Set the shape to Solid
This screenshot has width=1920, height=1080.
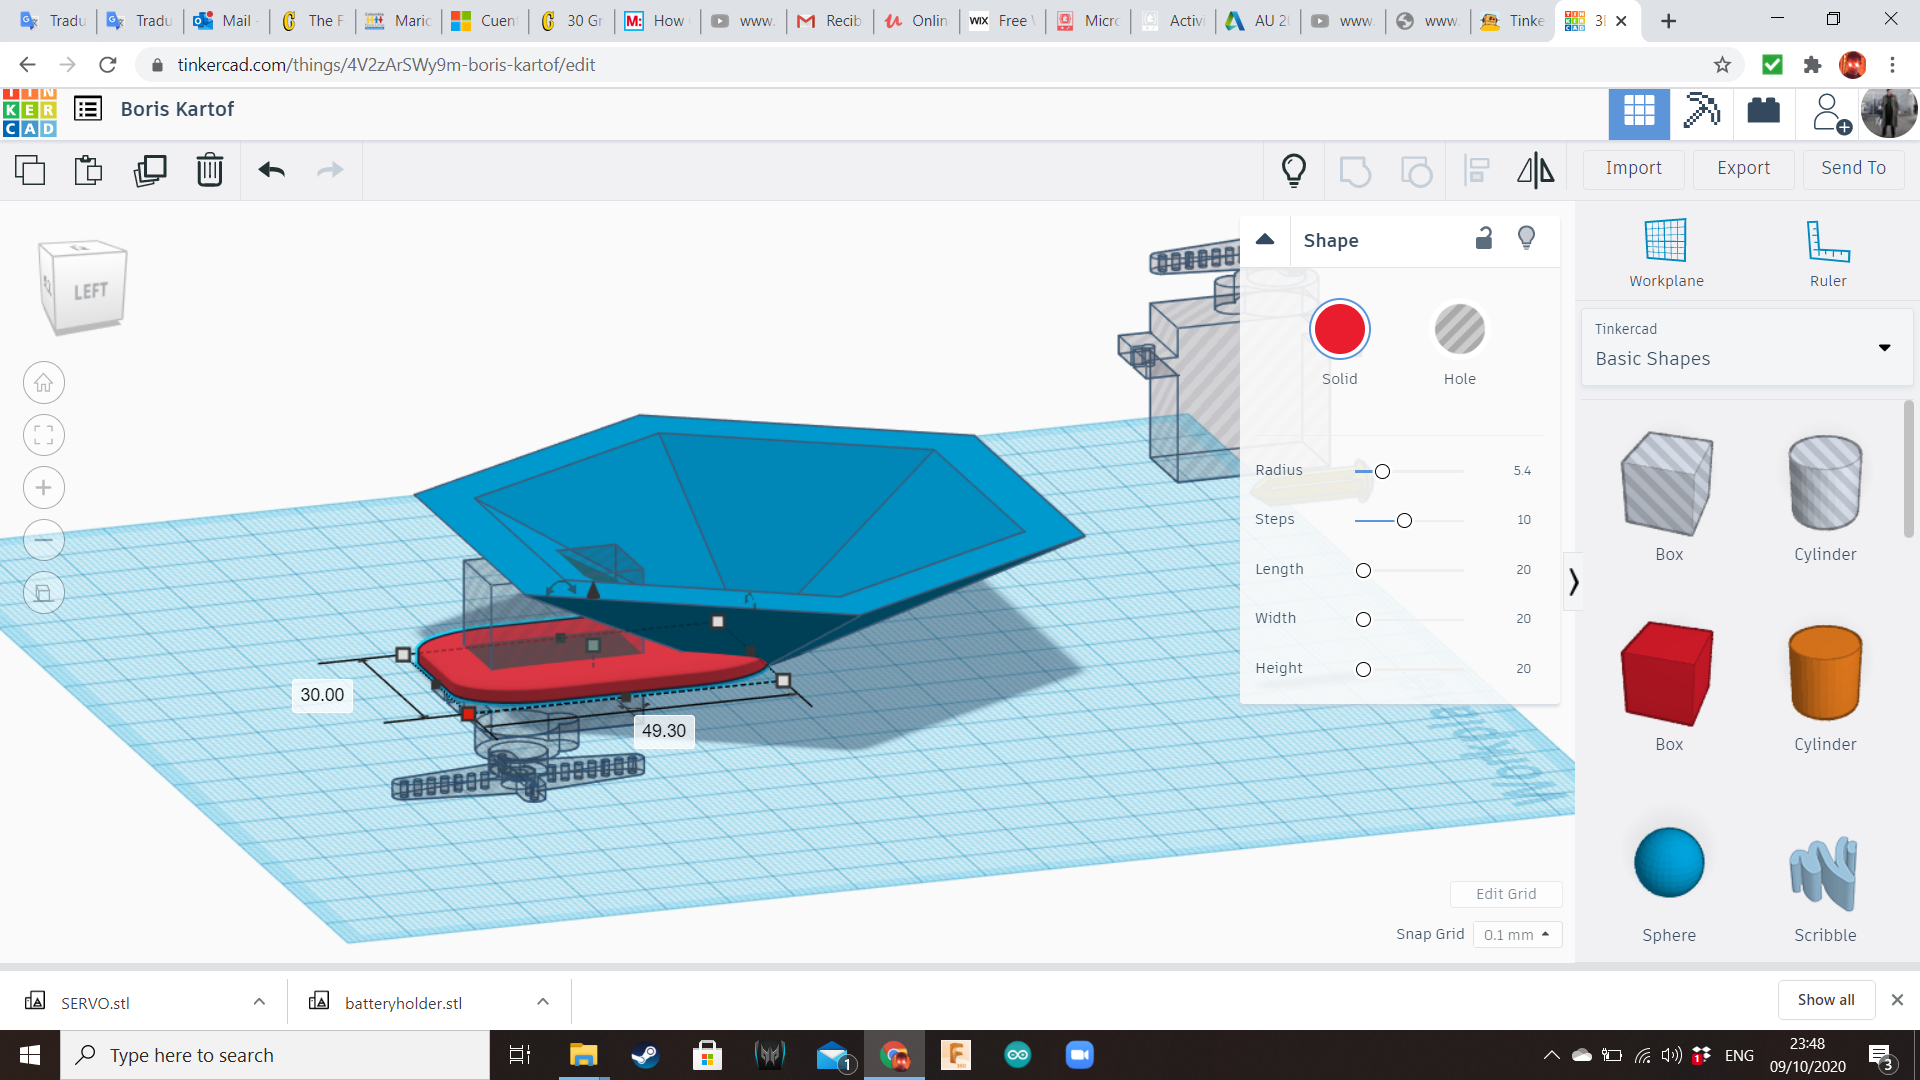(1339, 330)
